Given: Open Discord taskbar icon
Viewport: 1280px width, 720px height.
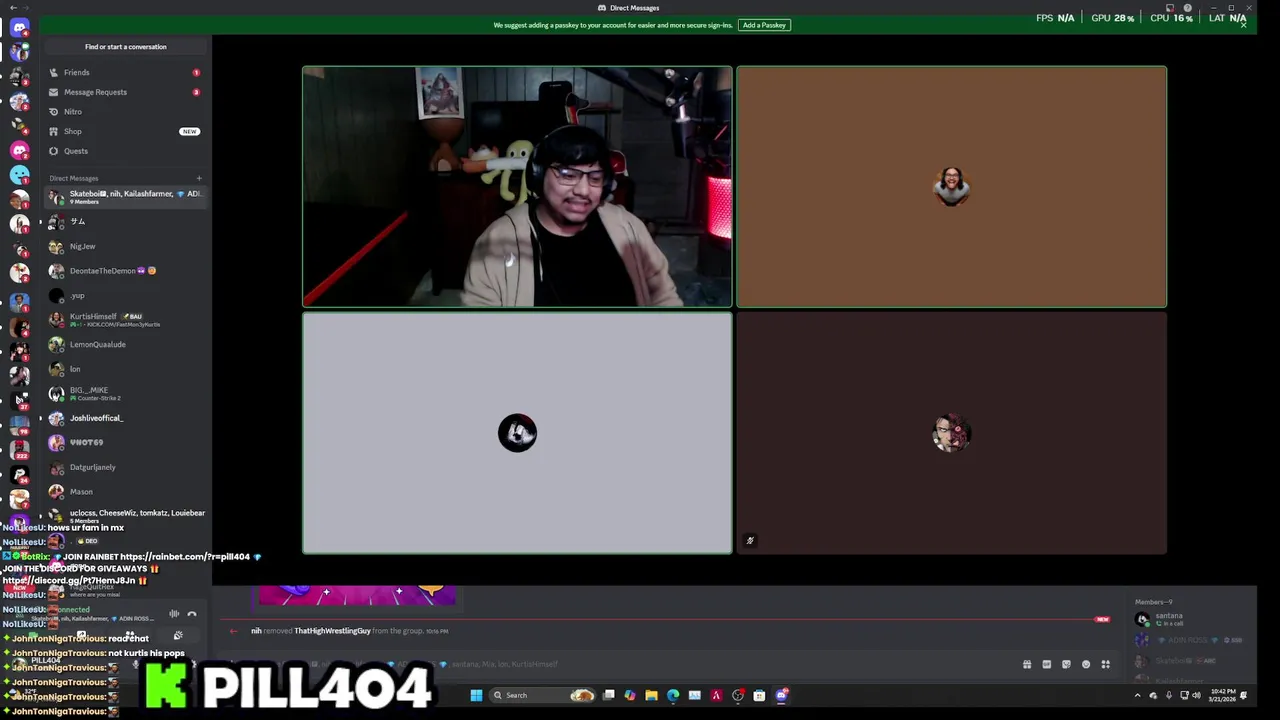Looking at the screenshot, I should pos(781,695).
